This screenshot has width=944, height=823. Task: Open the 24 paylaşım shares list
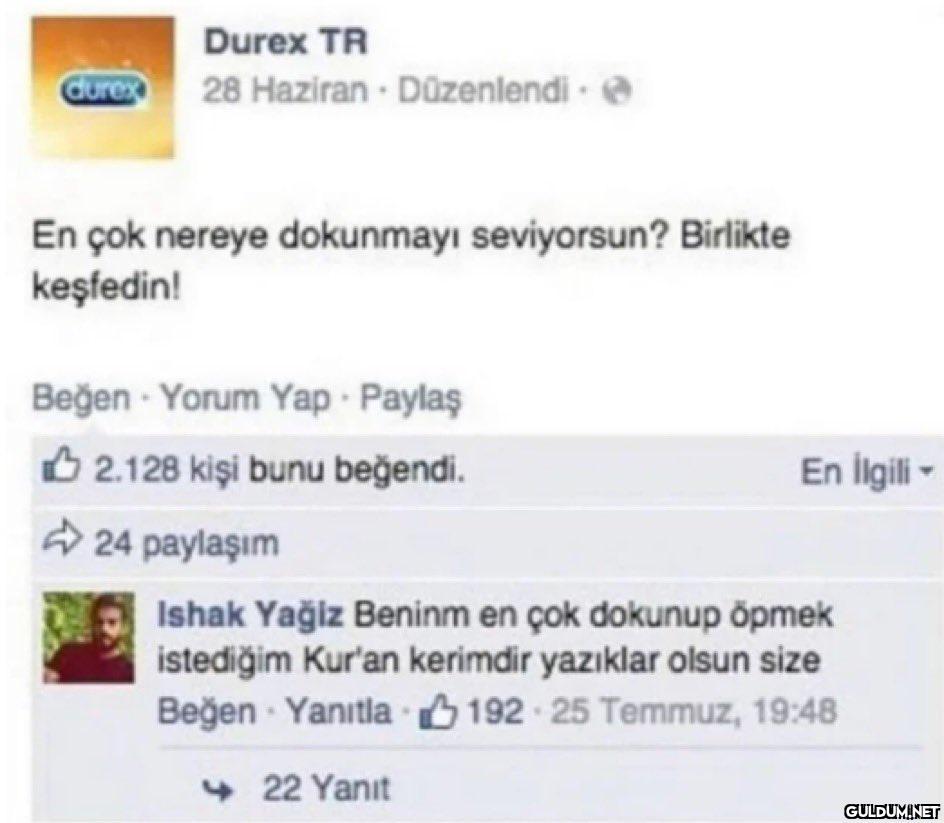[x=187, y=544]
